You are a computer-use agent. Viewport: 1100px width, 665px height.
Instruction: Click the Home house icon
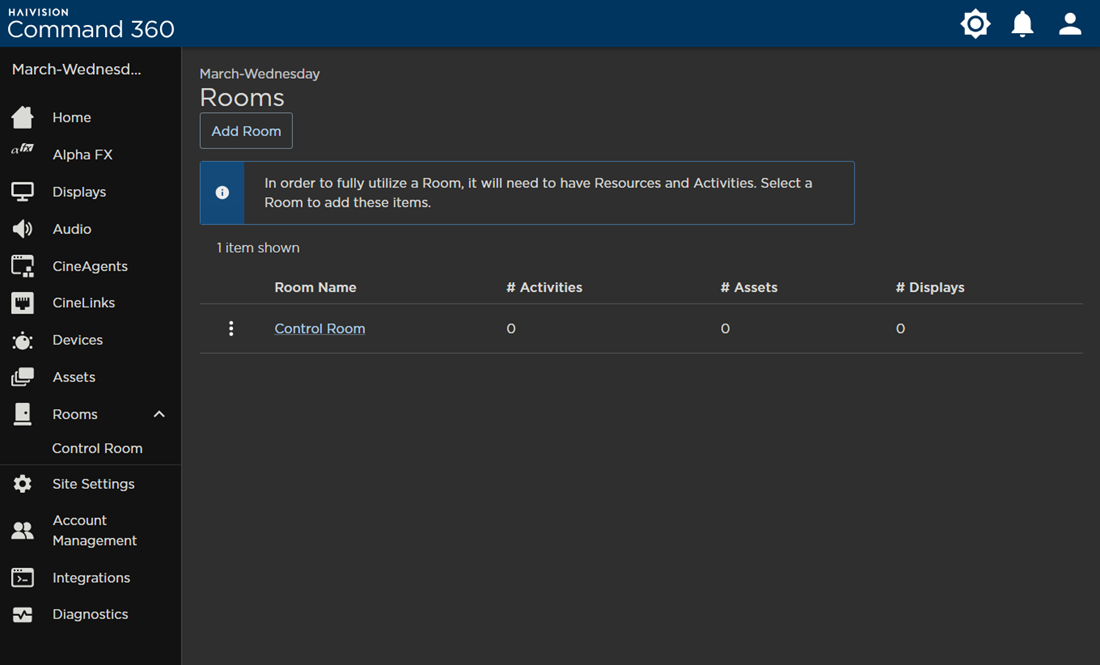point(22,117)
